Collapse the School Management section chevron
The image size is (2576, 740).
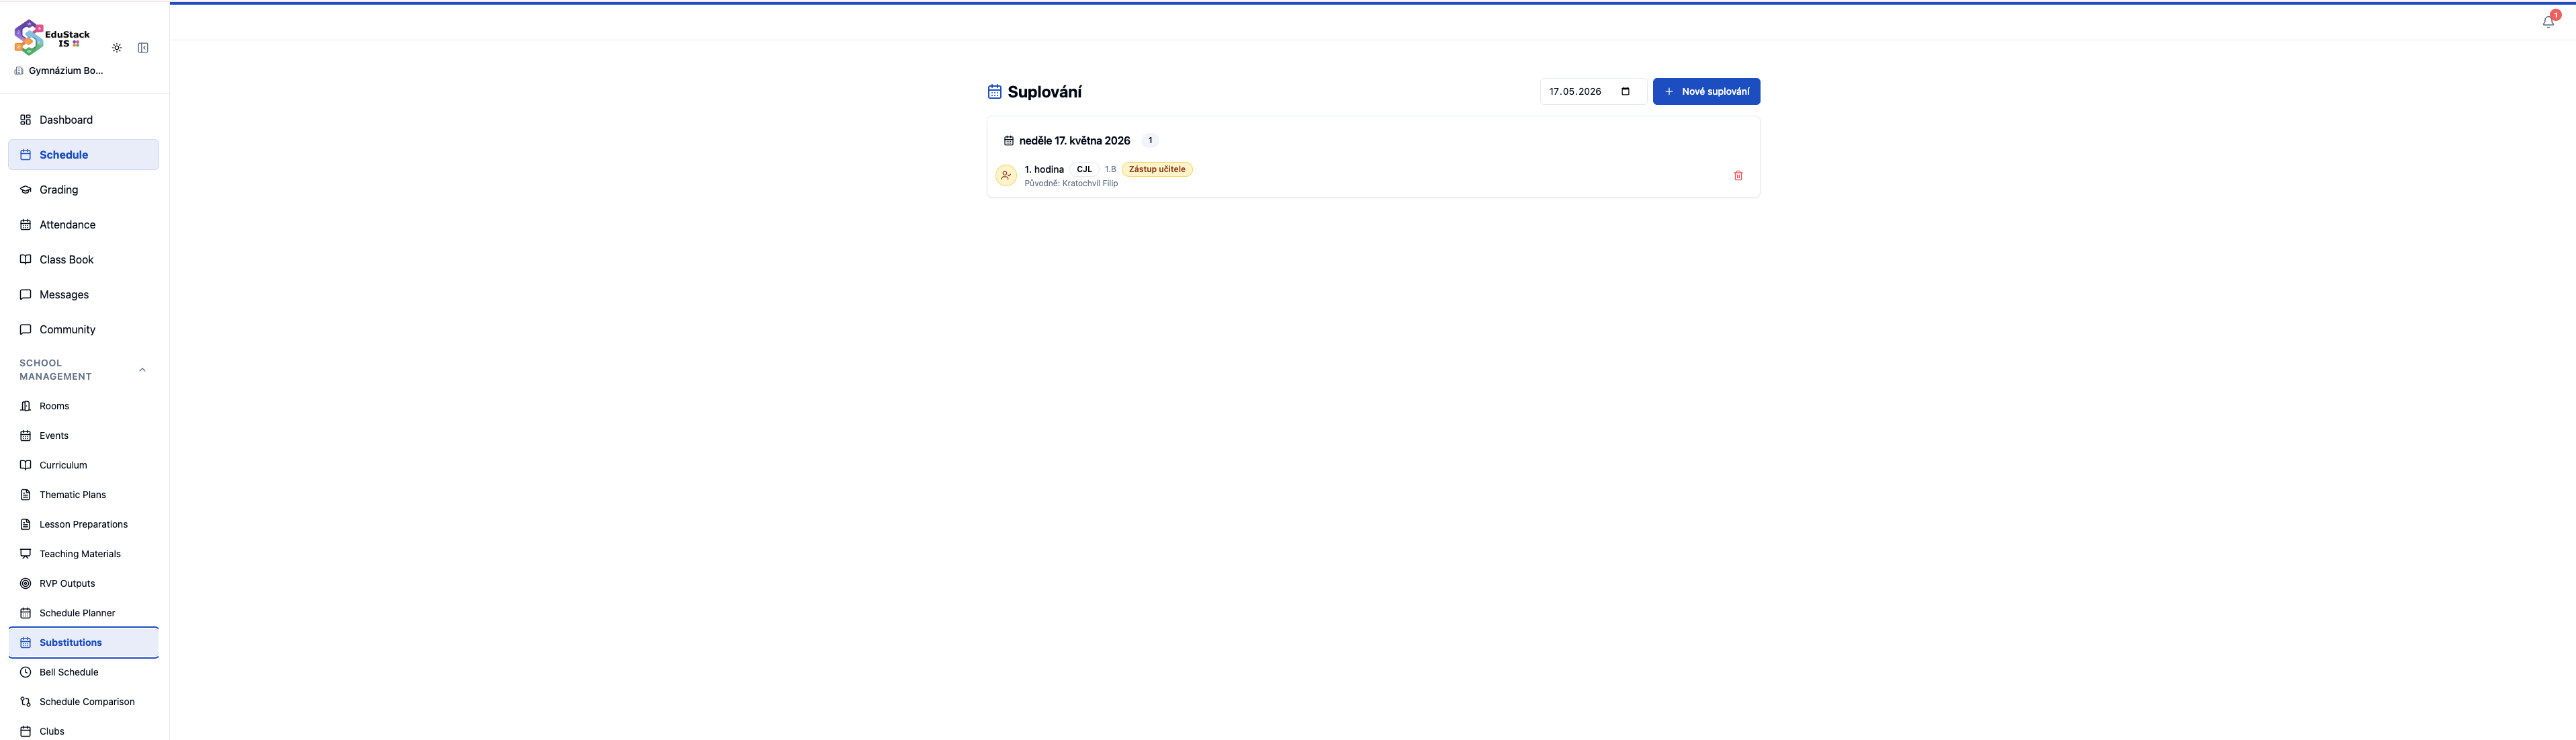point(142,370)
